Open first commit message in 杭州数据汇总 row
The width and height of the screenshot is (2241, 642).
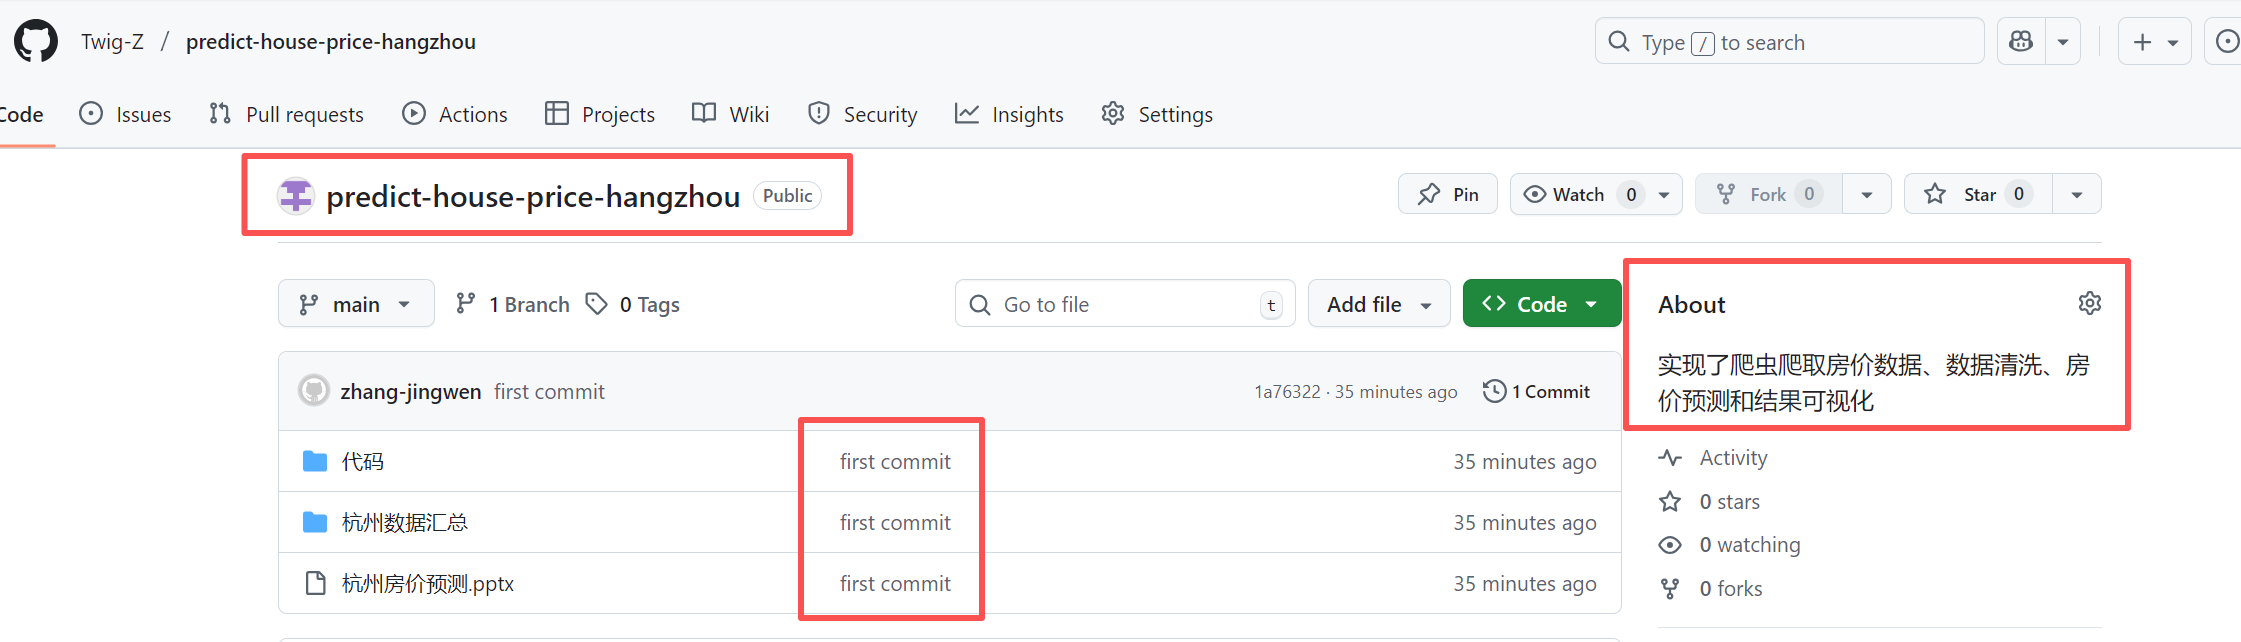tap(895, 522)
